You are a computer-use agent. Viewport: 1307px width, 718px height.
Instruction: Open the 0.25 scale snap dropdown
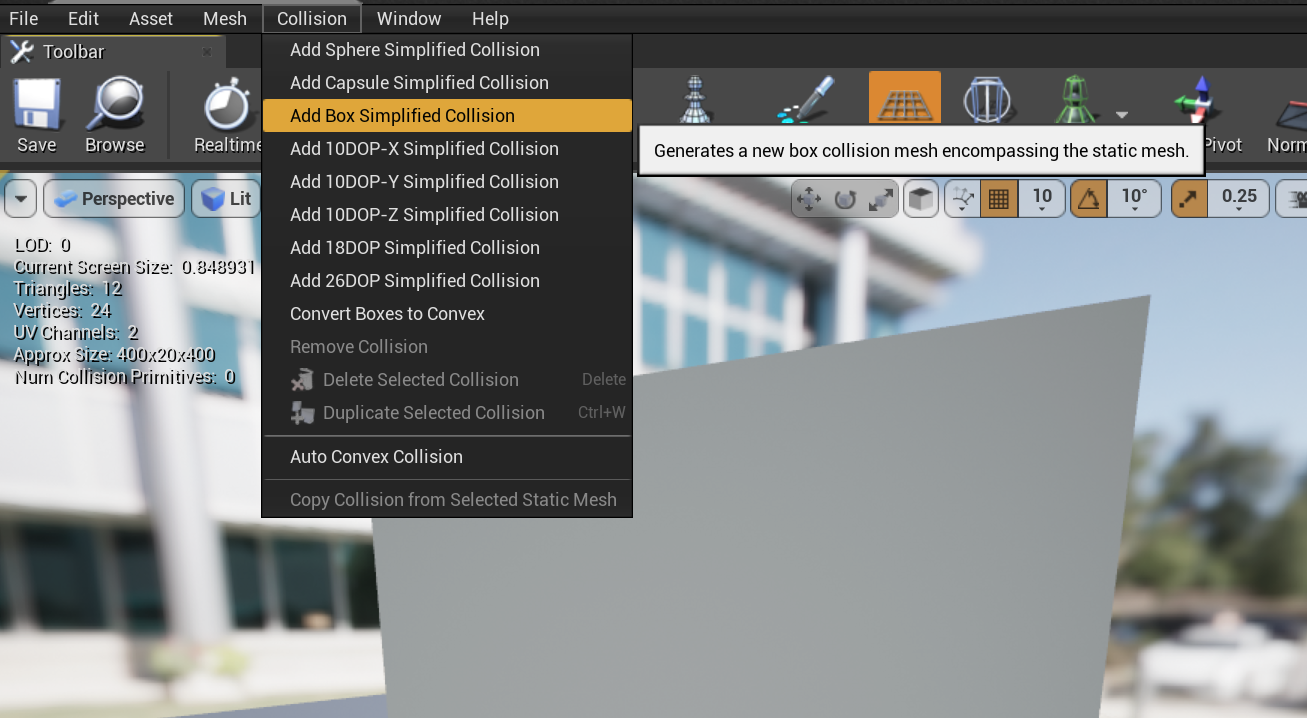point(1239,199)
